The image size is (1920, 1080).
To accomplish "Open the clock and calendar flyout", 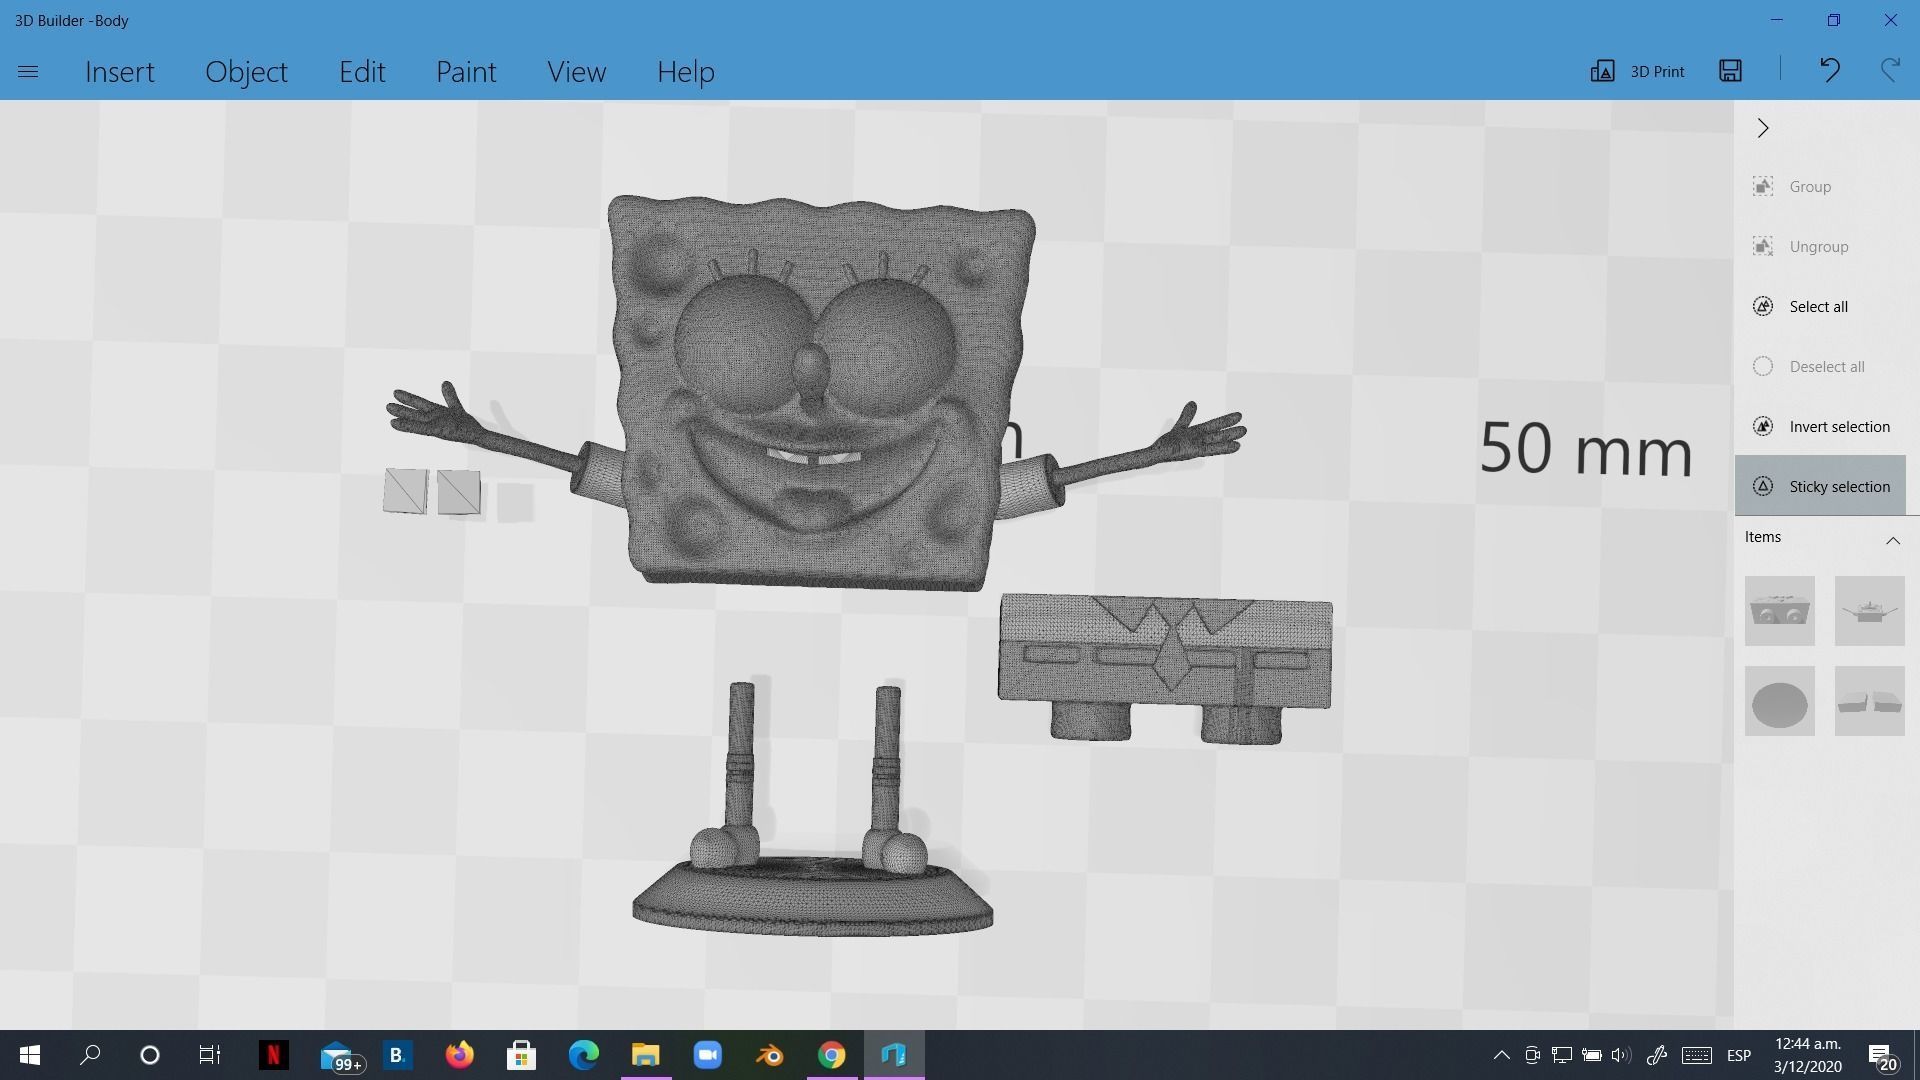I will (x=1808, y=1055).
